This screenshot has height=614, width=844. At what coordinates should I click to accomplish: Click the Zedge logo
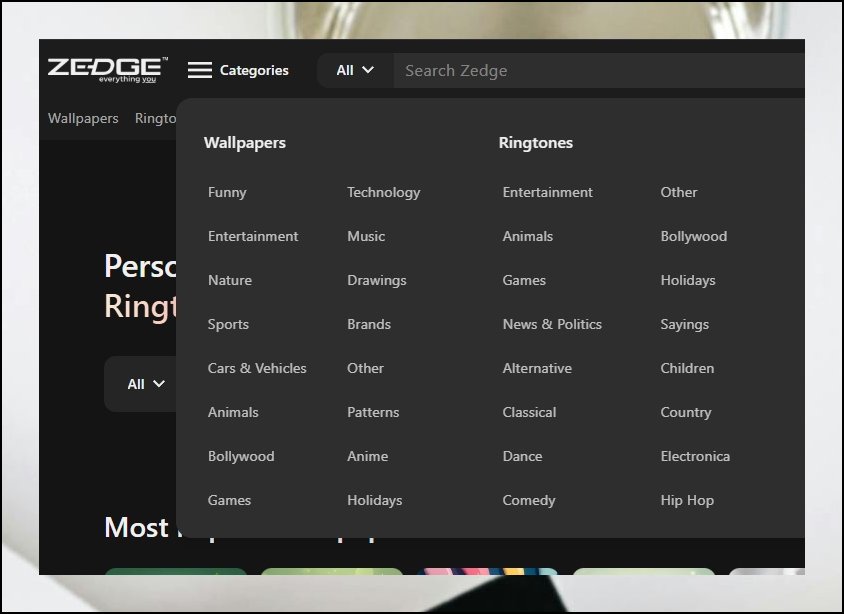108,70
